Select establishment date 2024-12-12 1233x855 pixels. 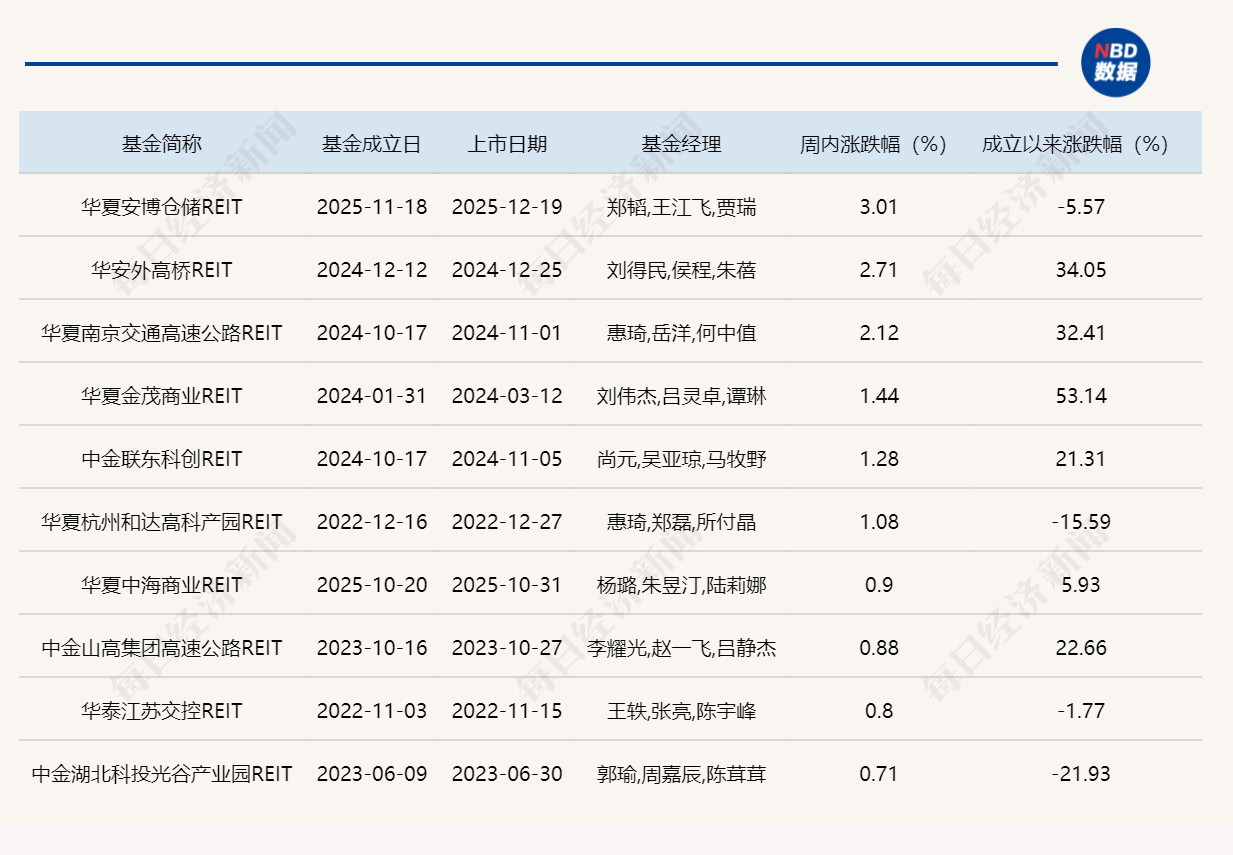click(x=372, y=270)
